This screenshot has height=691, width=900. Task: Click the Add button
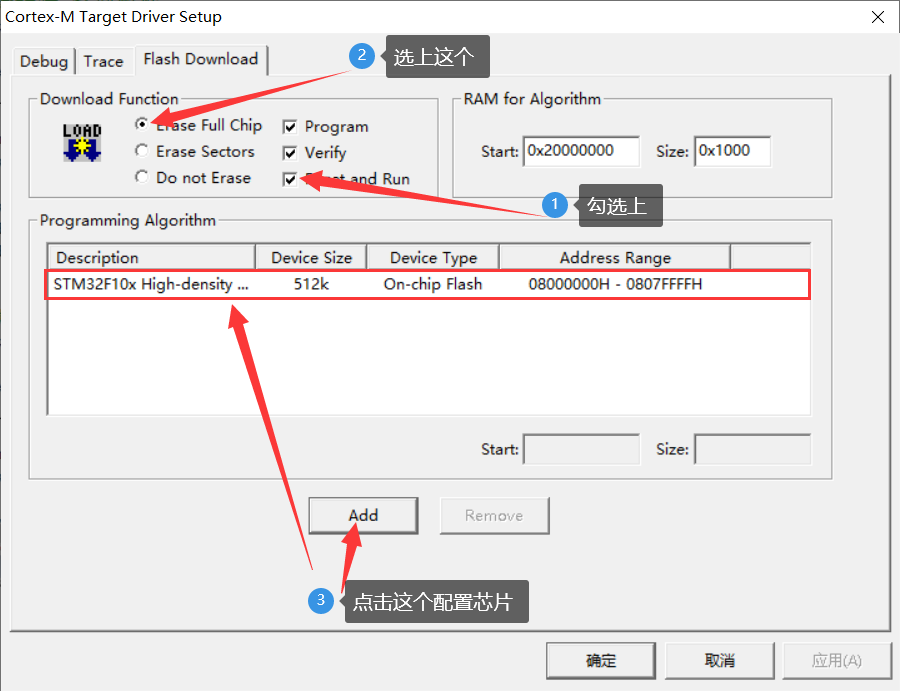click(x=362, y=515)
